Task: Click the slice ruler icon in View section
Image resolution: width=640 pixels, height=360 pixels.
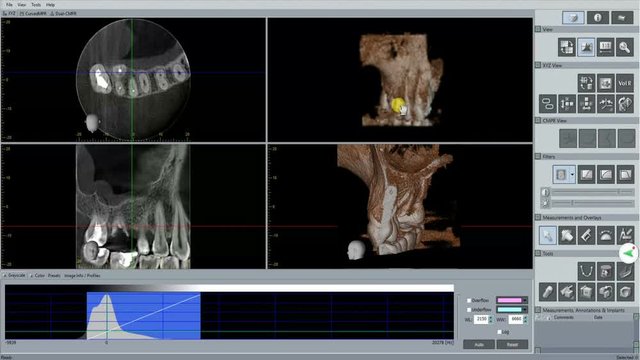Action: pos(605,47)
